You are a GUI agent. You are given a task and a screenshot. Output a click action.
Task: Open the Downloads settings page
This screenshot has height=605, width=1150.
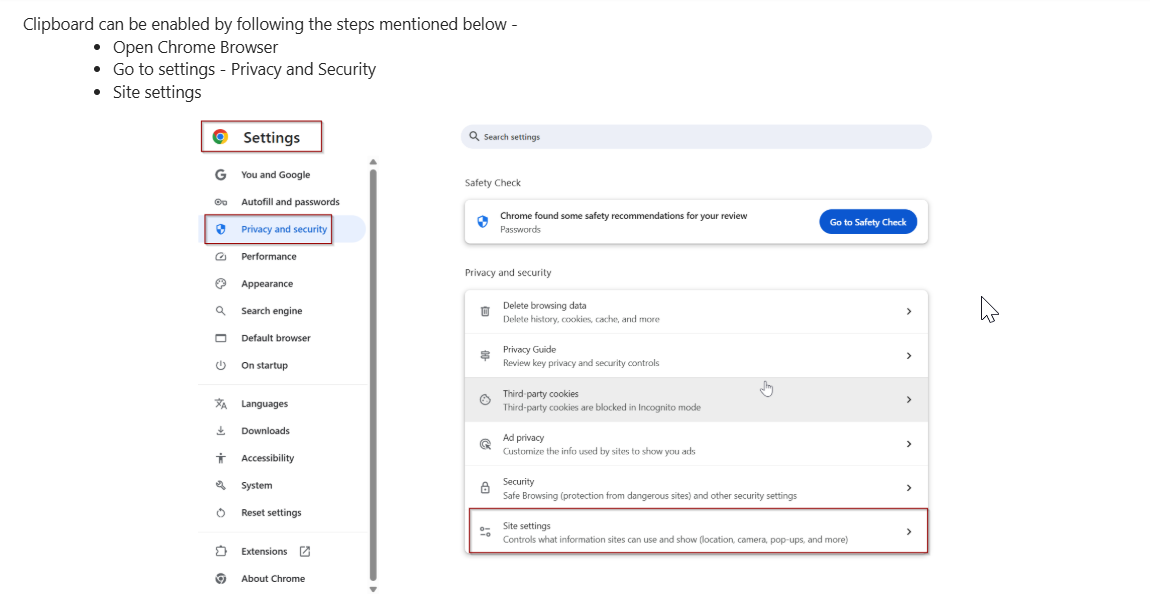coord(265,430)
